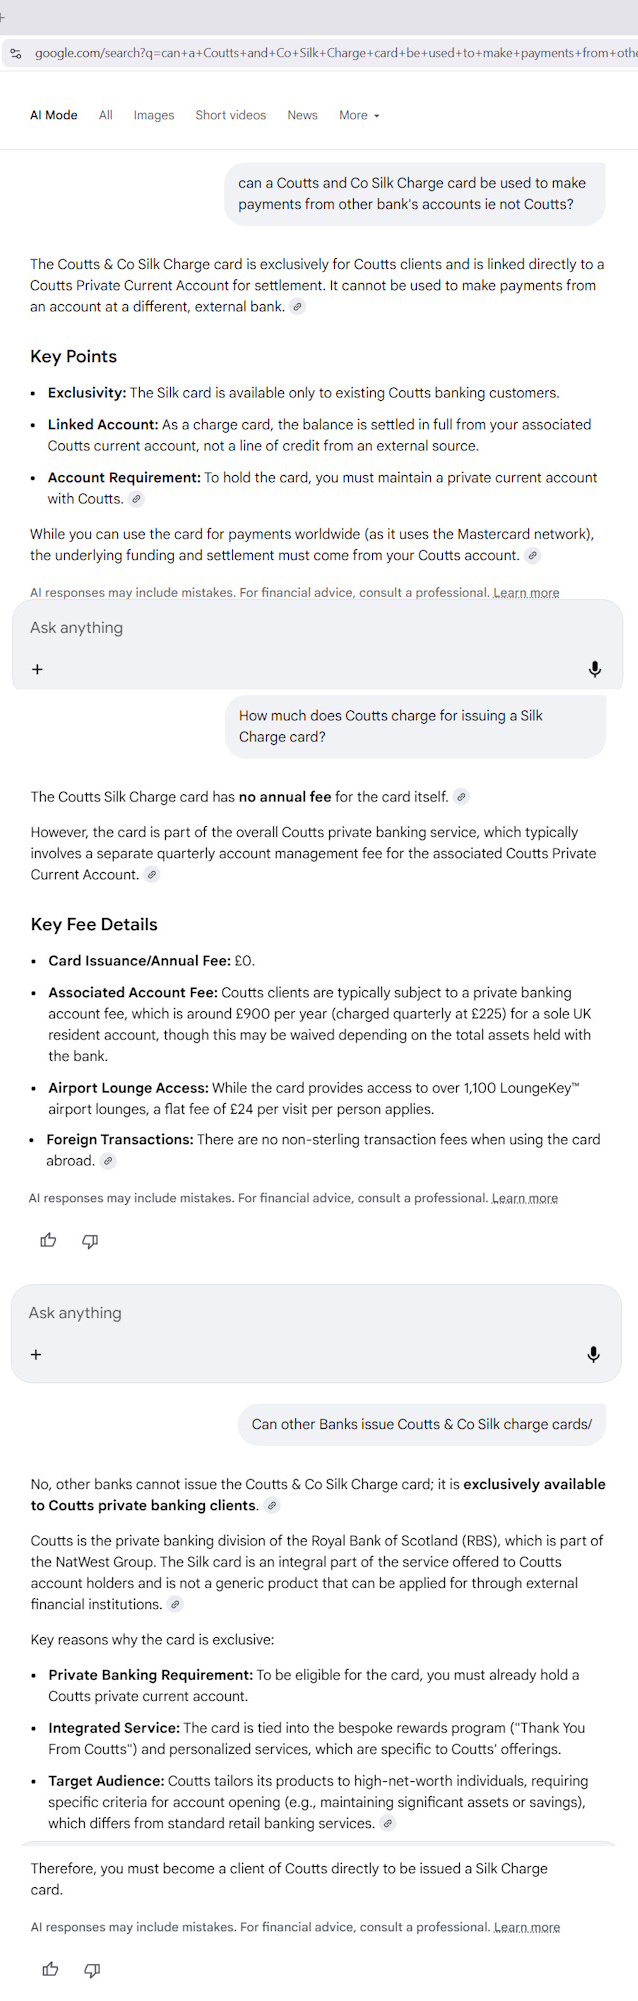Click microphone icon in second Ask anything box

[593, 1354]
